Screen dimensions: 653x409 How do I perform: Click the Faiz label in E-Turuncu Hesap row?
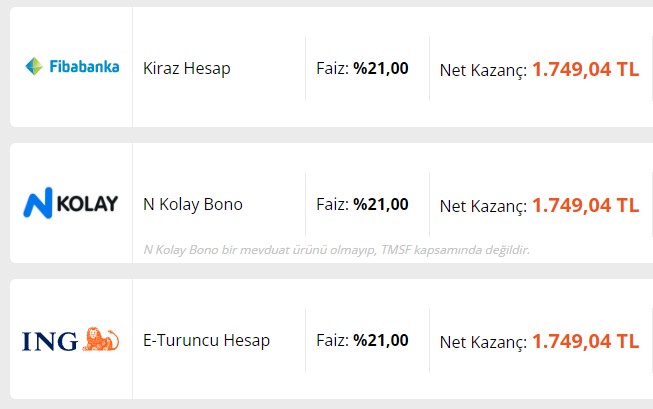click(332, 340)
